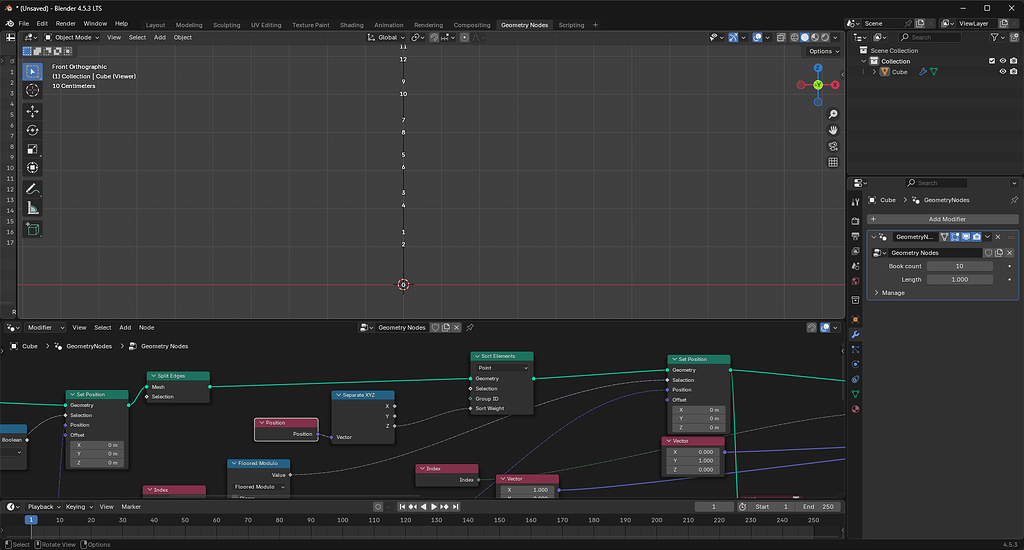
Task: Pick the Transform tool
Action: 32,168
